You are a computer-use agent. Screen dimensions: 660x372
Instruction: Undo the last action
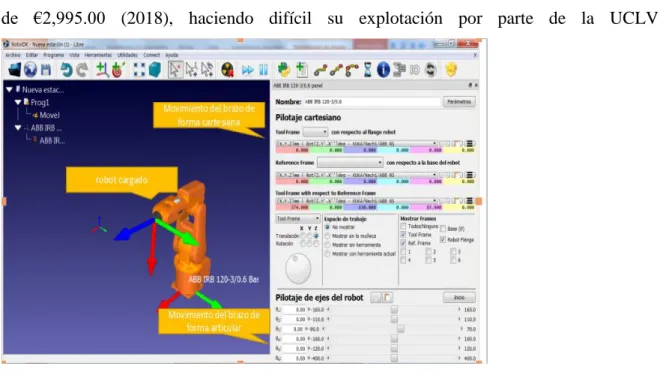[66, 69]
